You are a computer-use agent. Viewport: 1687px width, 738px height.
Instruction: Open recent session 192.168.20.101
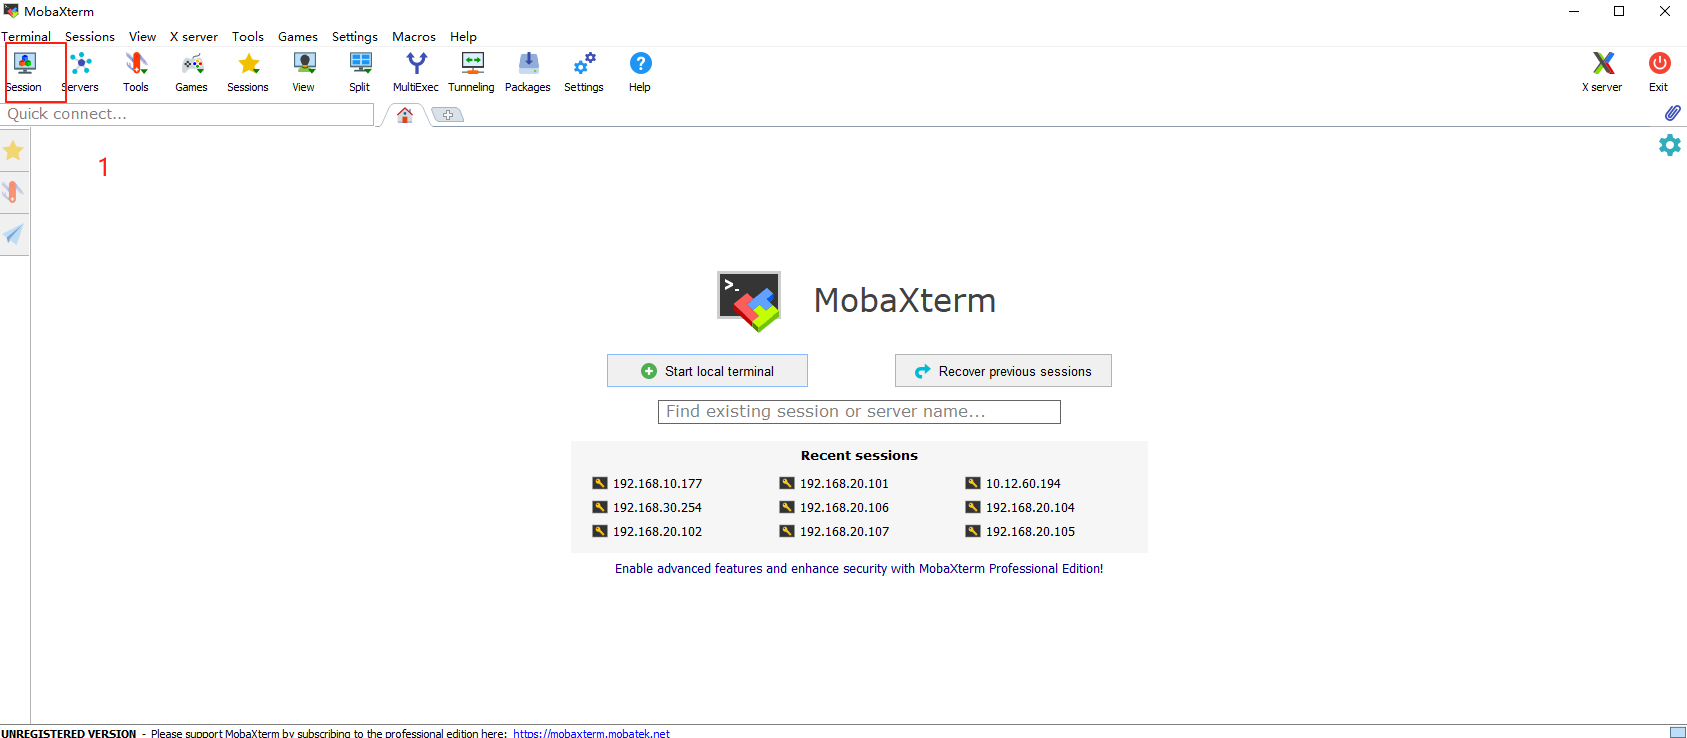834,484
